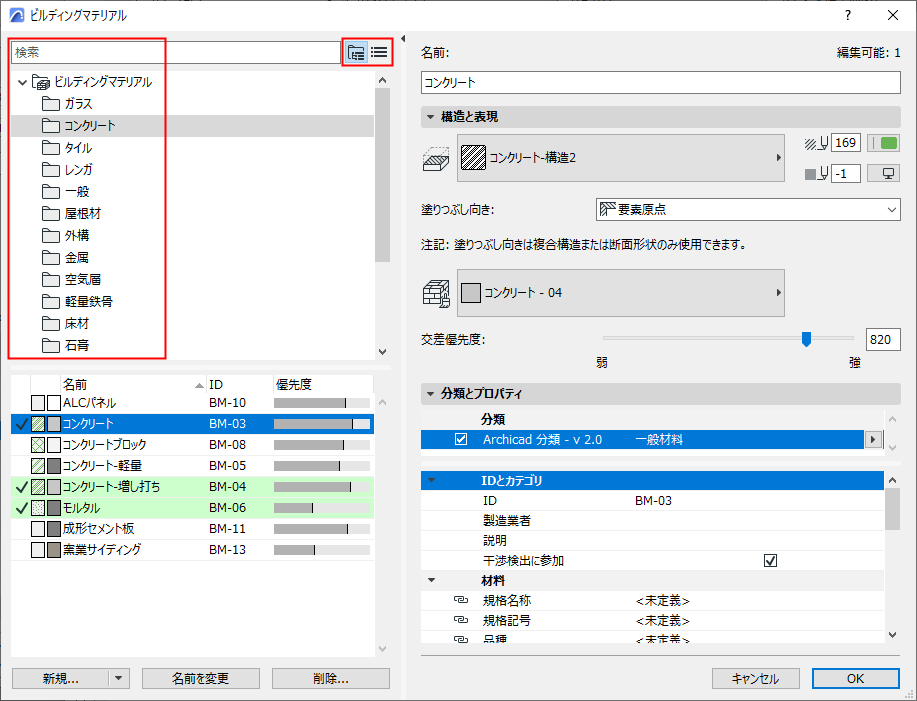
Task: Collapse the IDとカテゴリ group
Action: pyautogui.click(x=432, y=481)
